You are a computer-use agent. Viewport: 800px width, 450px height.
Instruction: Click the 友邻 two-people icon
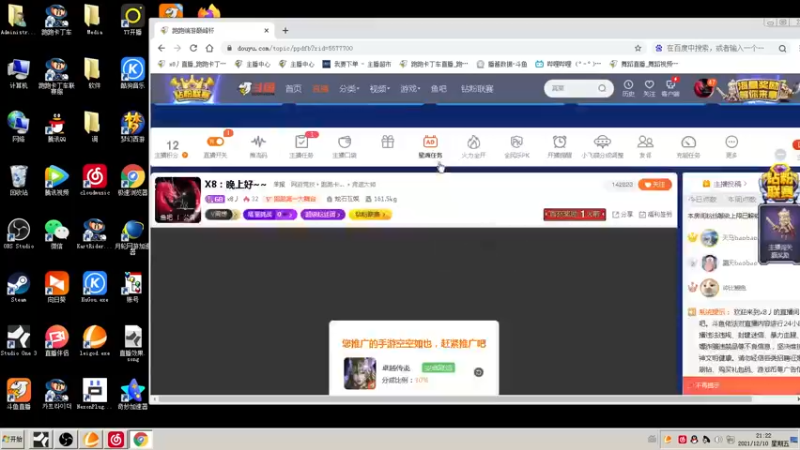click(645, 141)
